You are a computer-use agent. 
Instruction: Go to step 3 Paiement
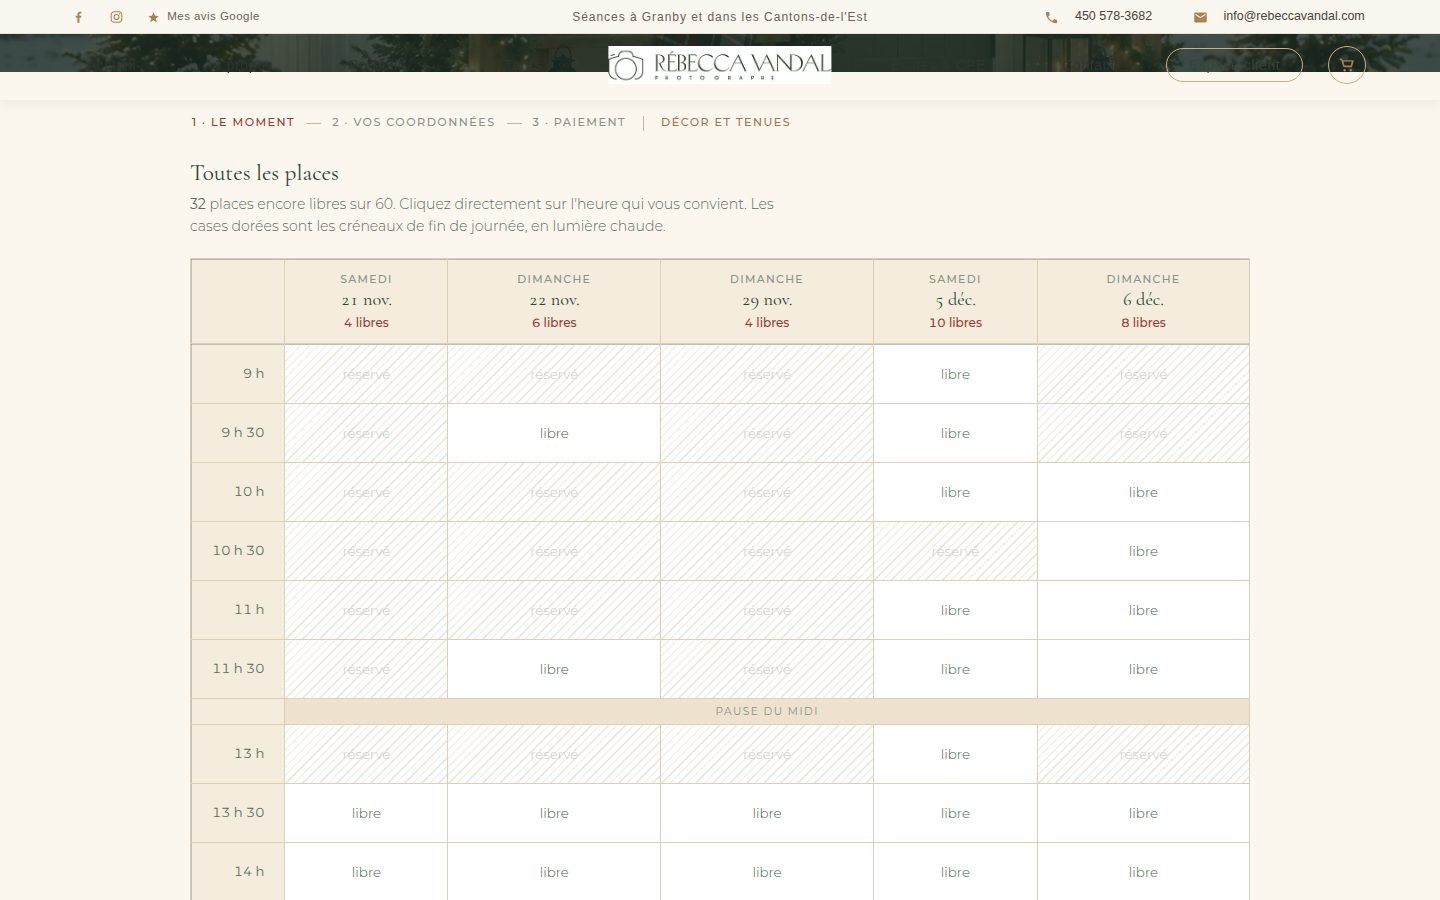click(x=578, y=122)
